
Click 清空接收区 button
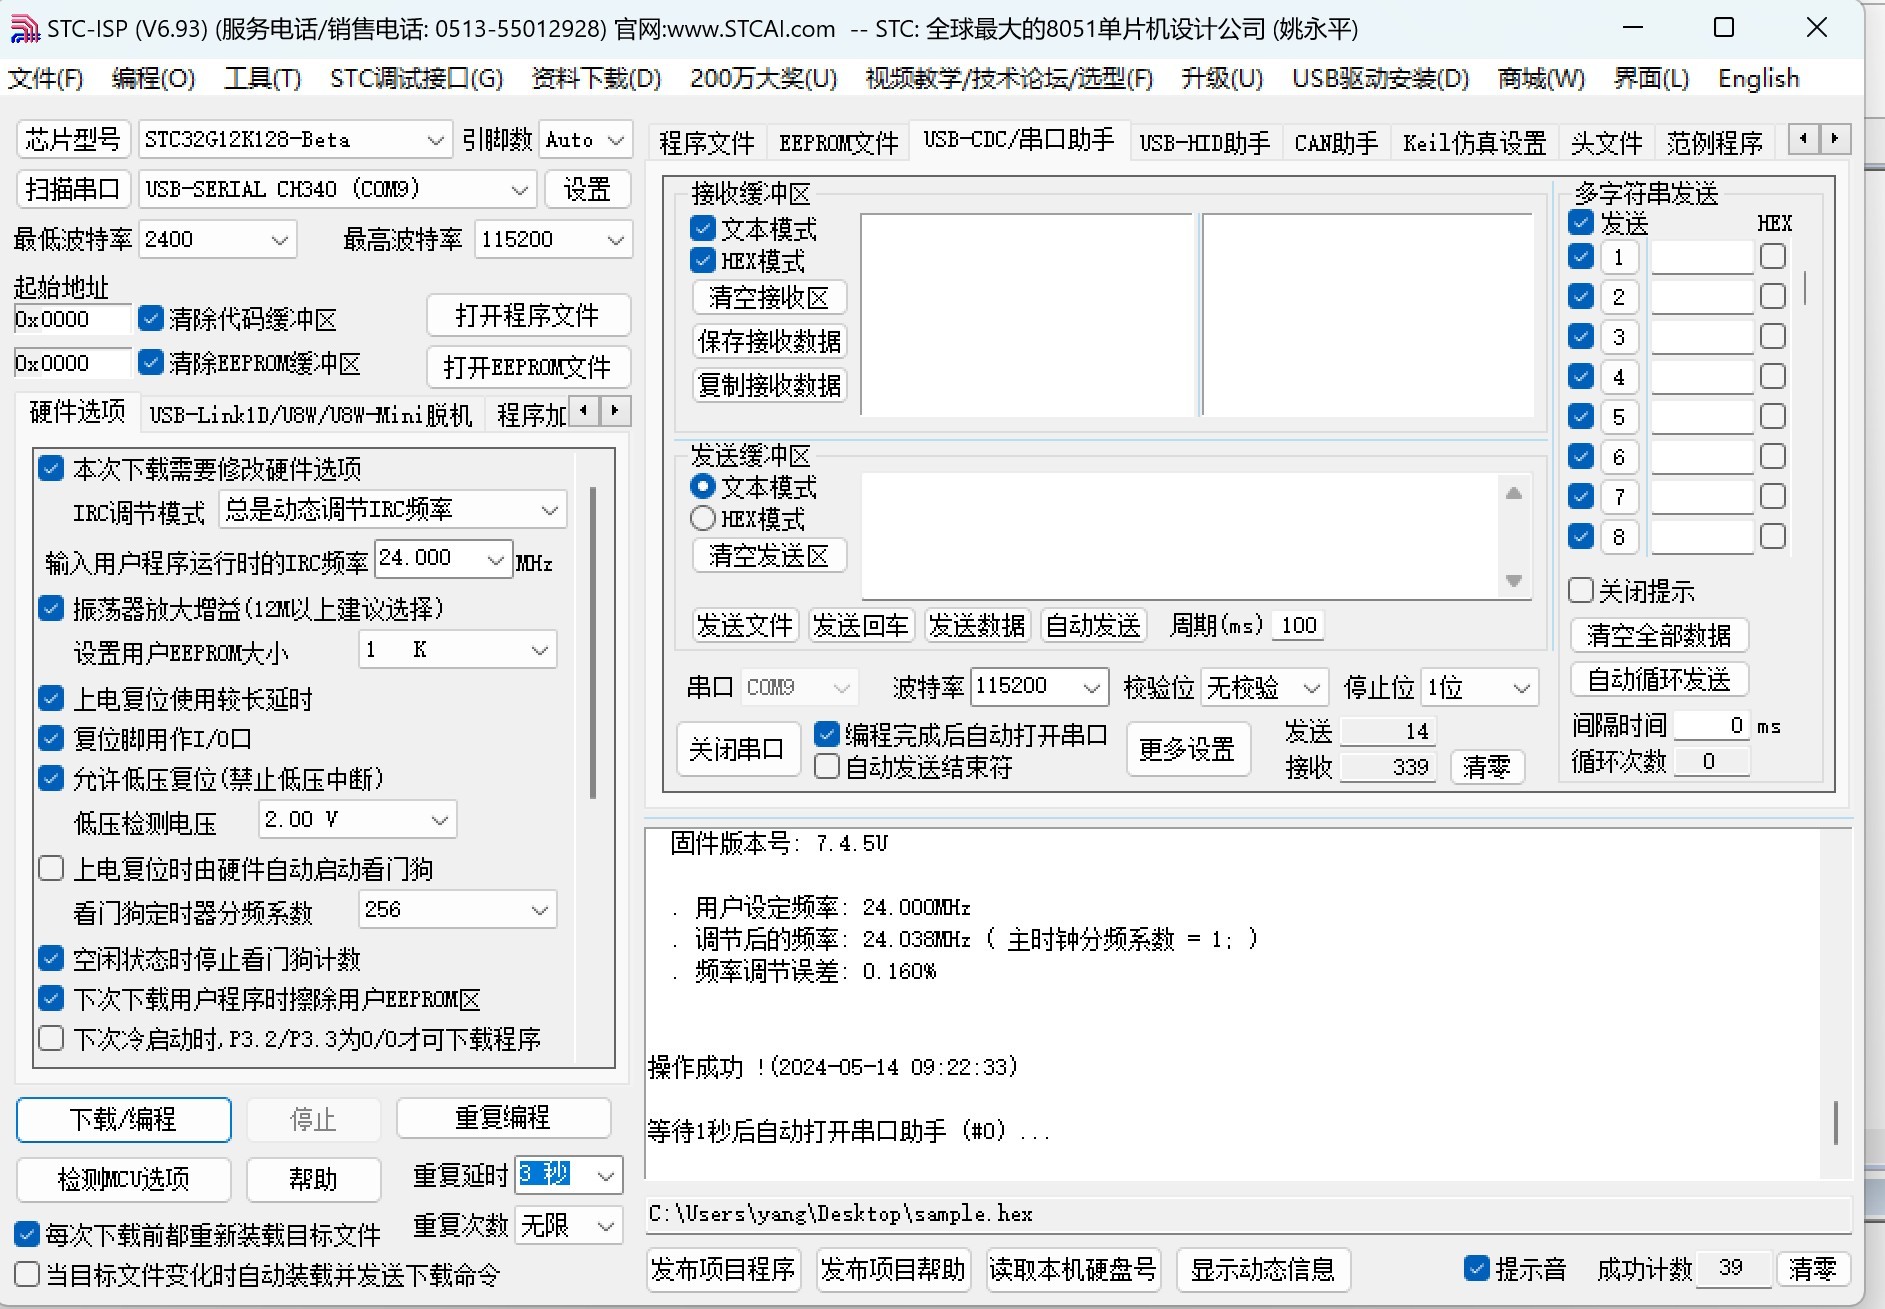[769, 298]
